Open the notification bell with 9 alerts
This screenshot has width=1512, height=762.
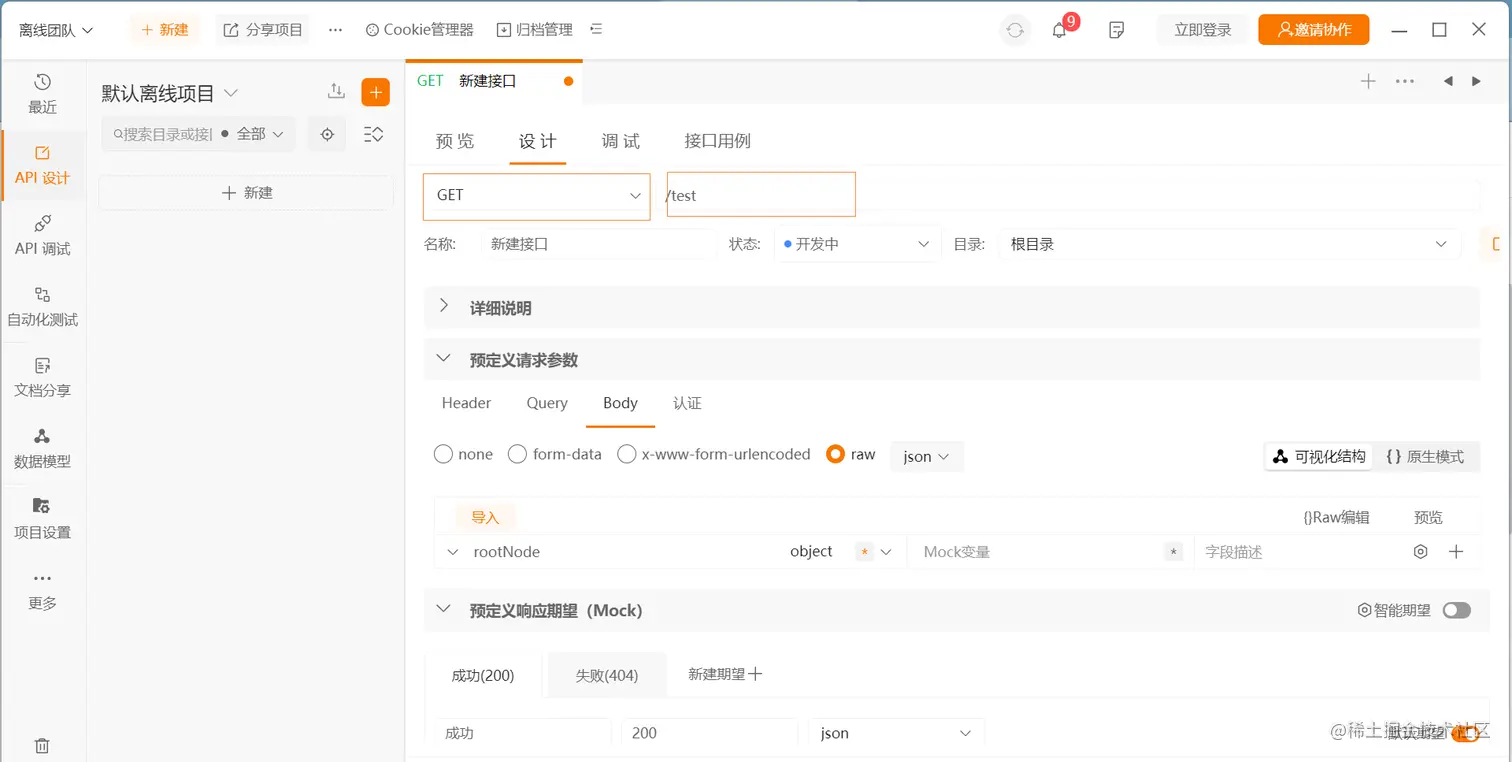[1063, 30]
